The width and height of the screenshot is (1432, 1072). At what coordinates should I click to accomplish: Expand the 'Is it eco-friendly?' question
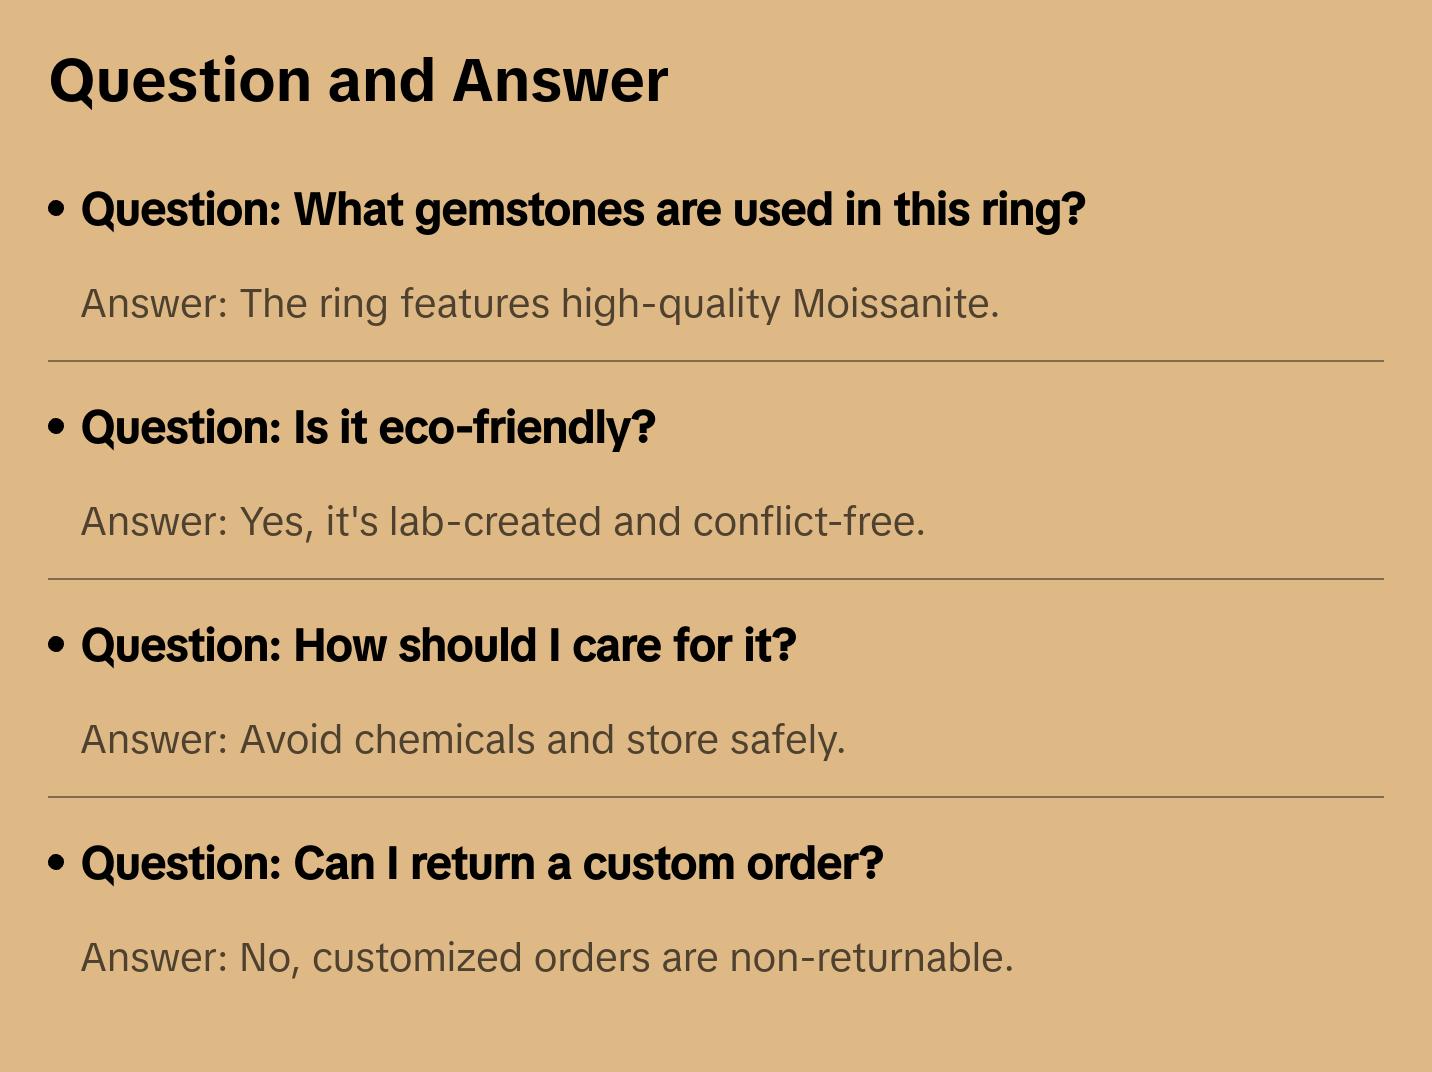point(368,428)
